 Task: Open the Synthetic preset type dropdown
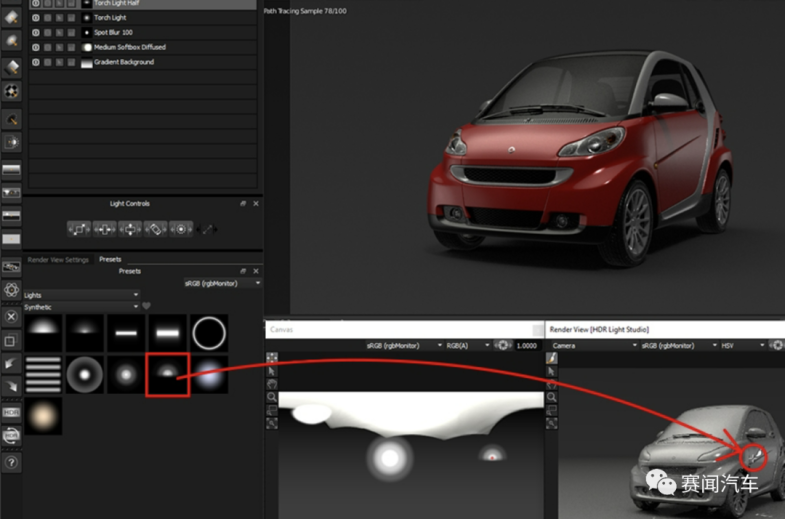81,307
